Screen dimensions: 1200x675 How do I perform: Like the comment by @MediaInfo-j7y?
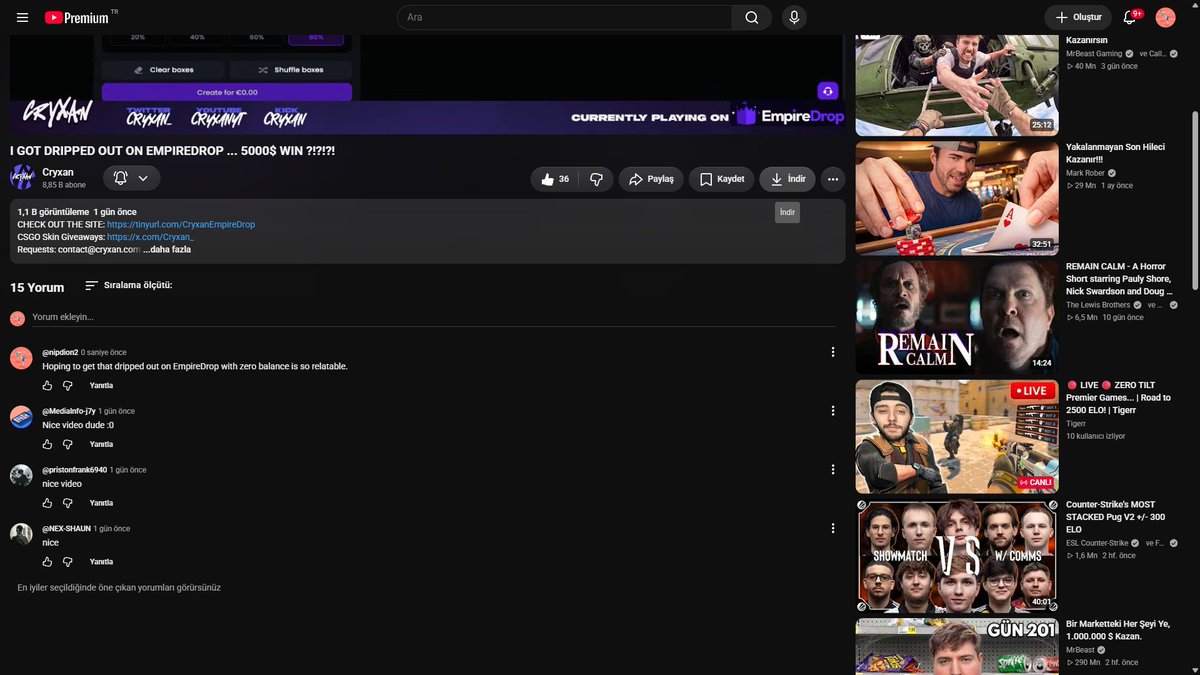coord(47,444)
